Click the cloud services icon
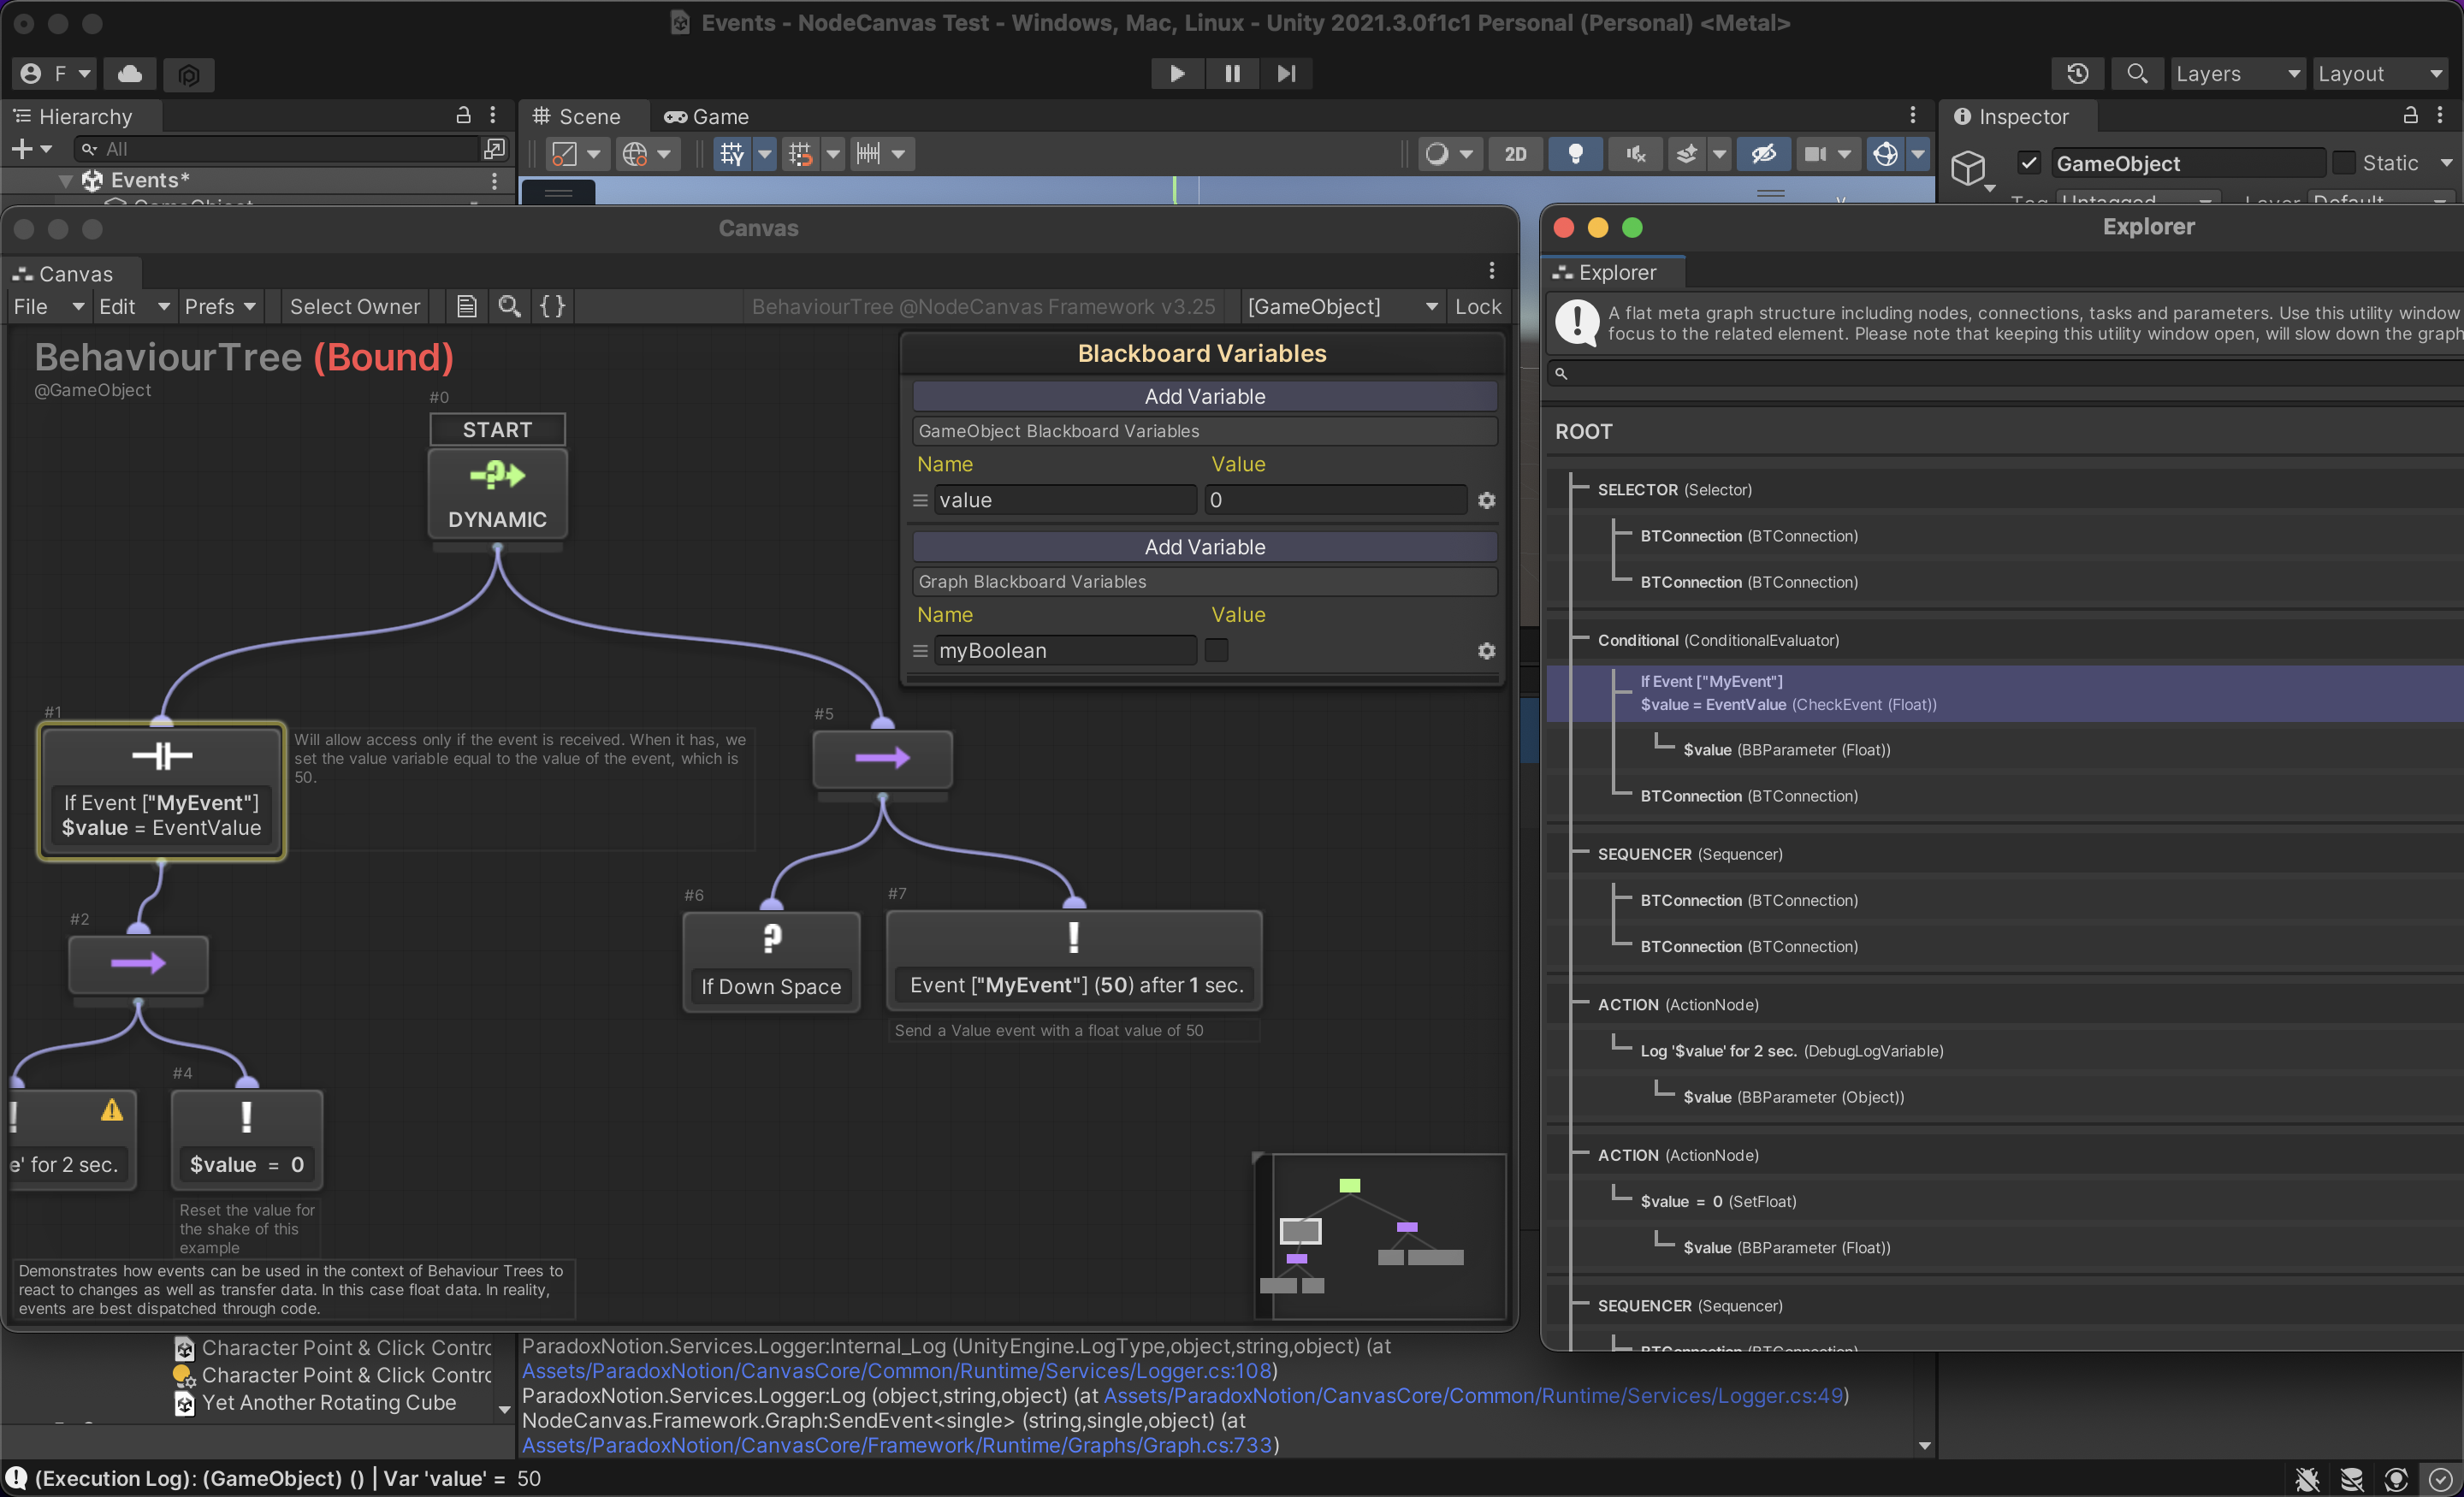This screenshot has width=2464, height=1497. (130, 73)
